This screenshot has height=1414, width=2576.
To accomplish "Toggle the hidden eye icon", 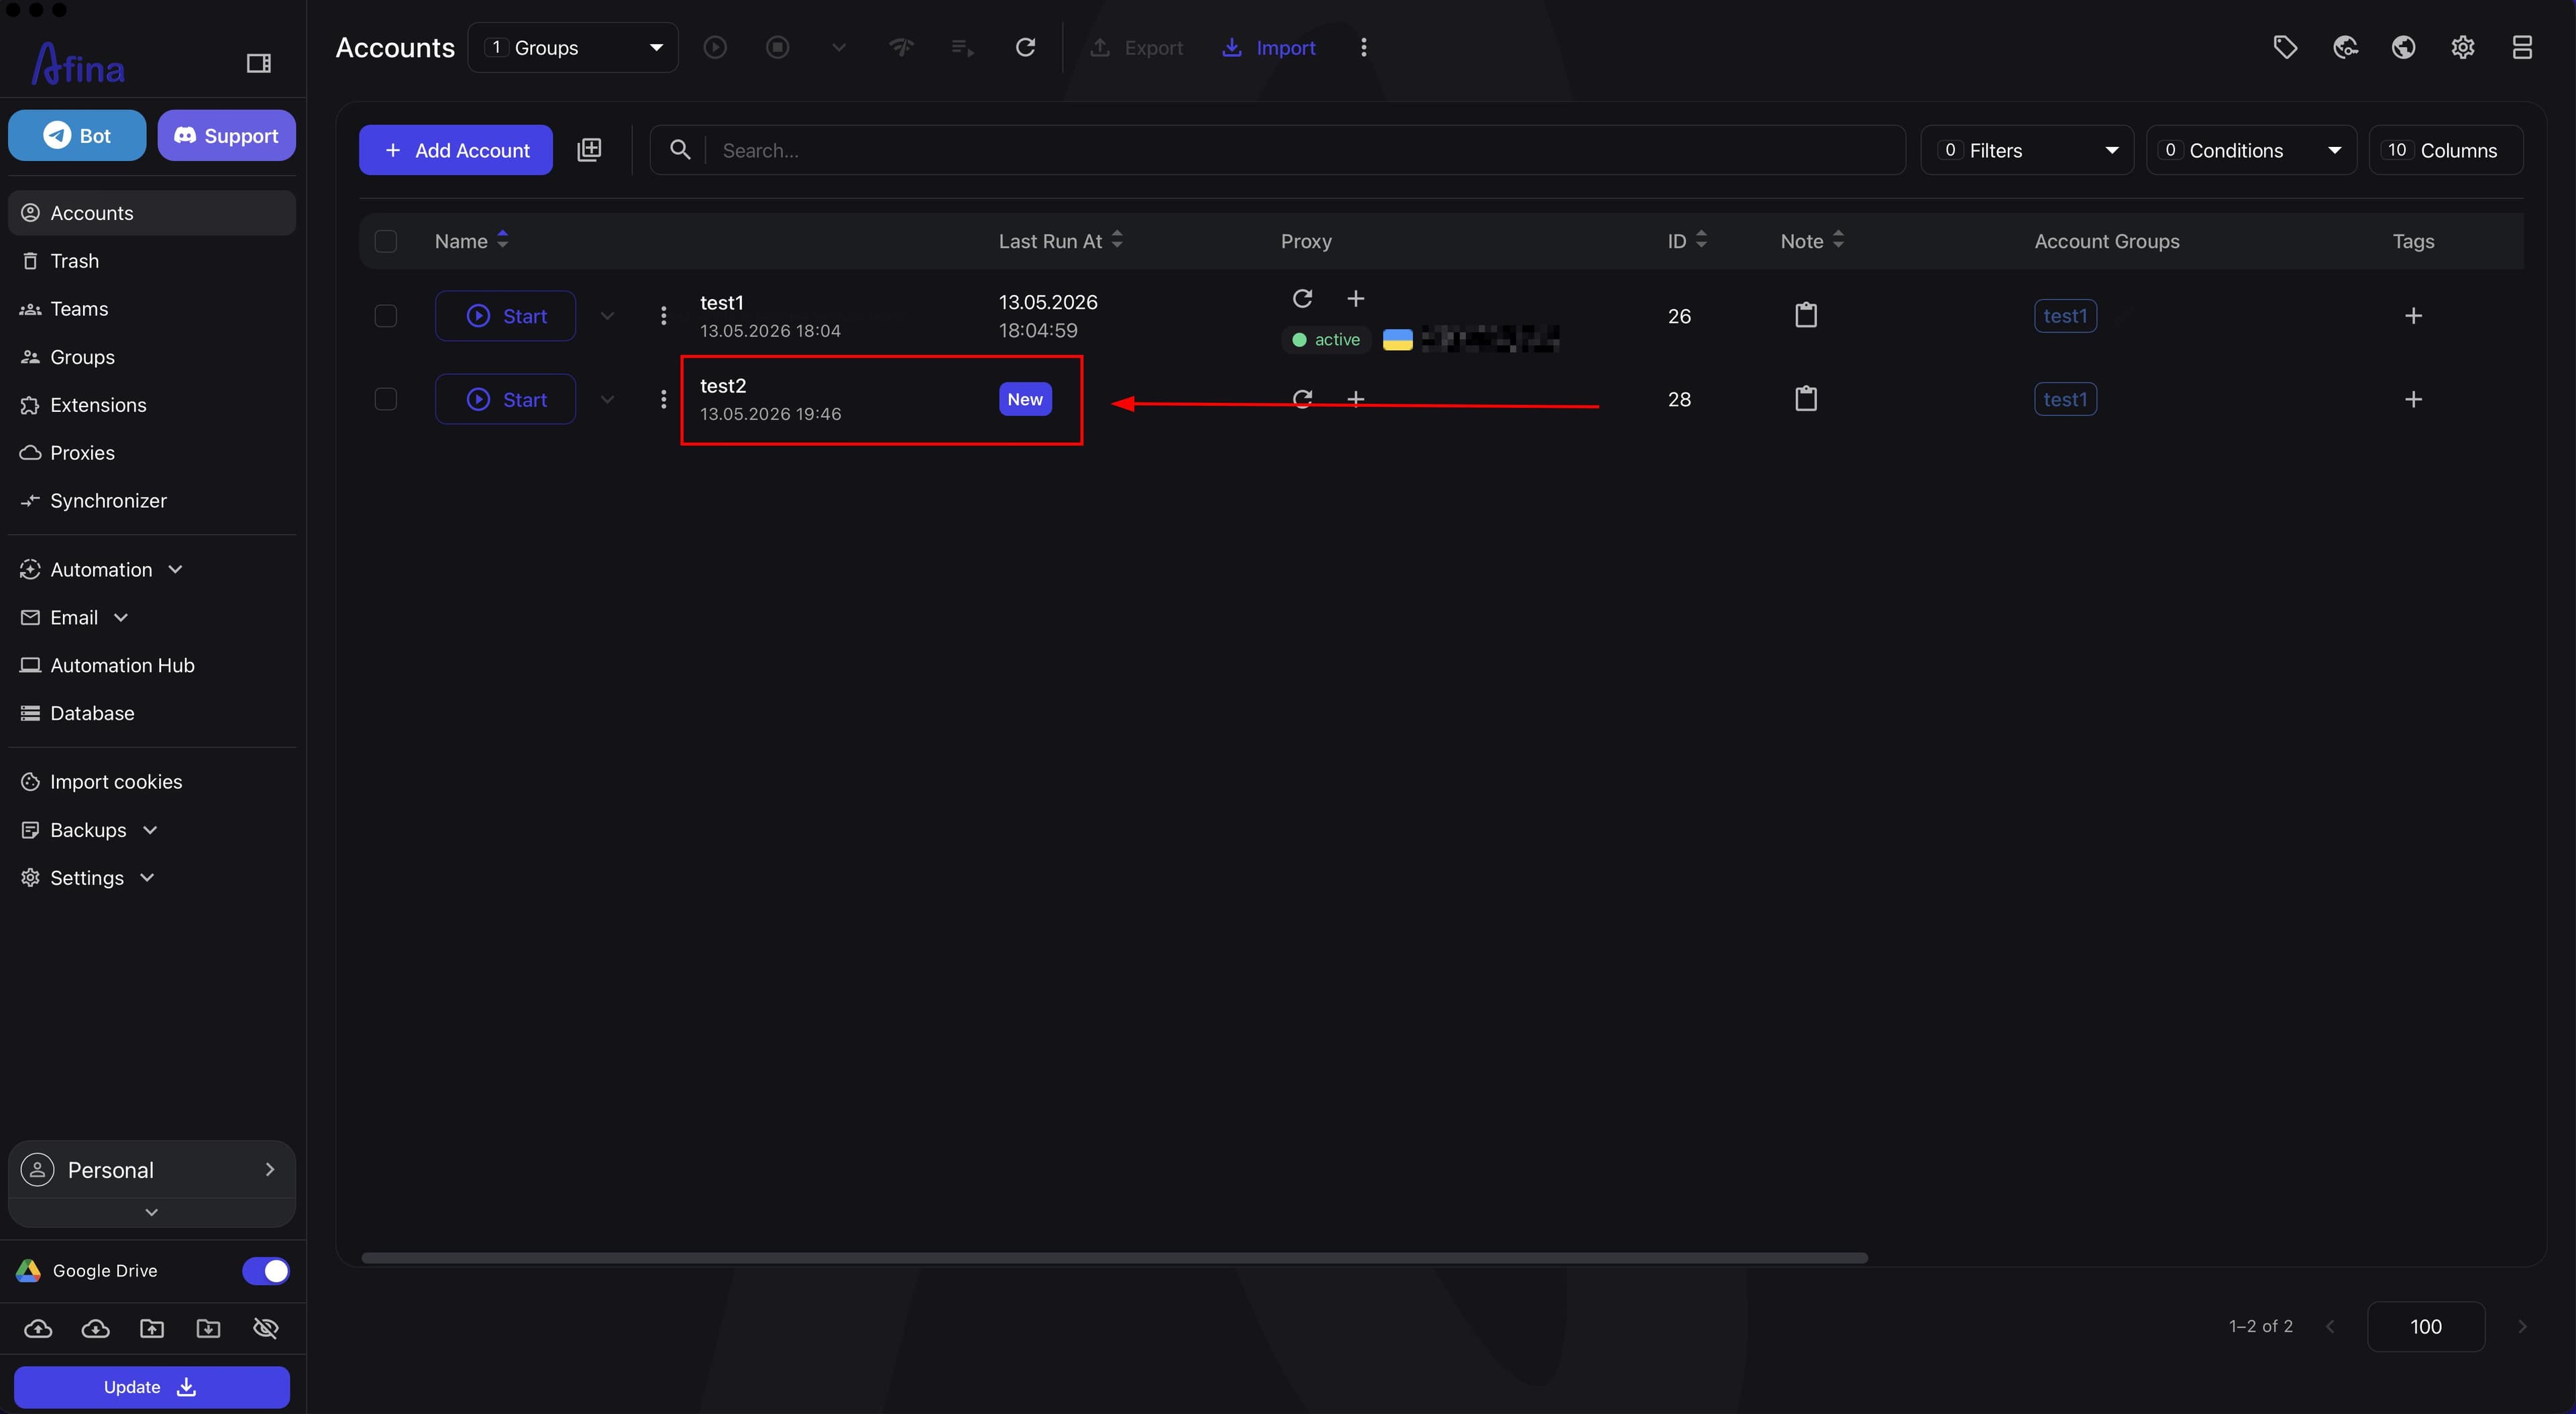I will [266, 1328].
